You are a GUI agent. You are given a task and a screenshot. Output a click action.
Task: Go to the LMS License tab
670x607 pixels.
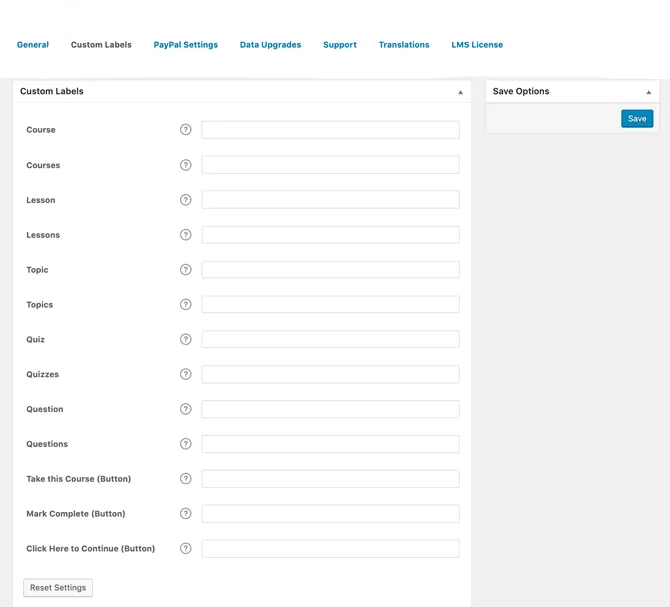(x=477, y=45)
